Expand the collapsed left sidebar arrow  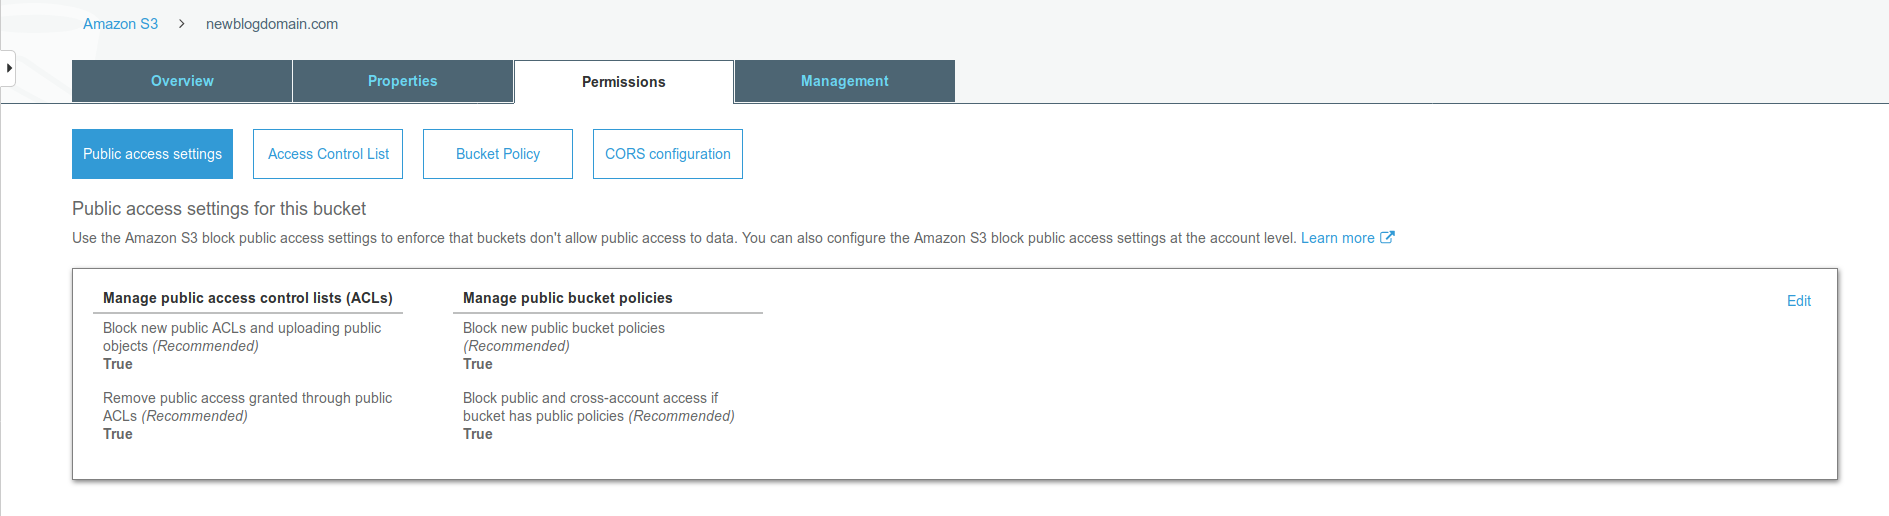pos(8,68)
